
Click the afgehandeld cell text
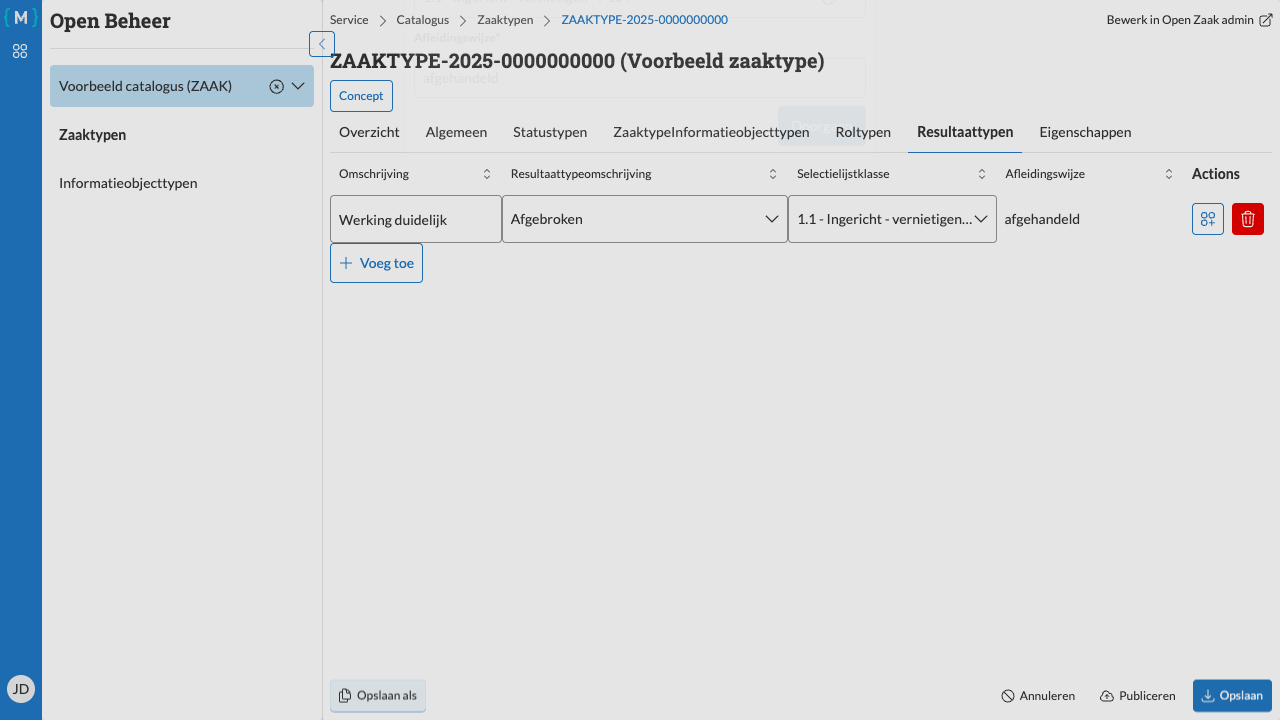click(x=1042, y=219)
